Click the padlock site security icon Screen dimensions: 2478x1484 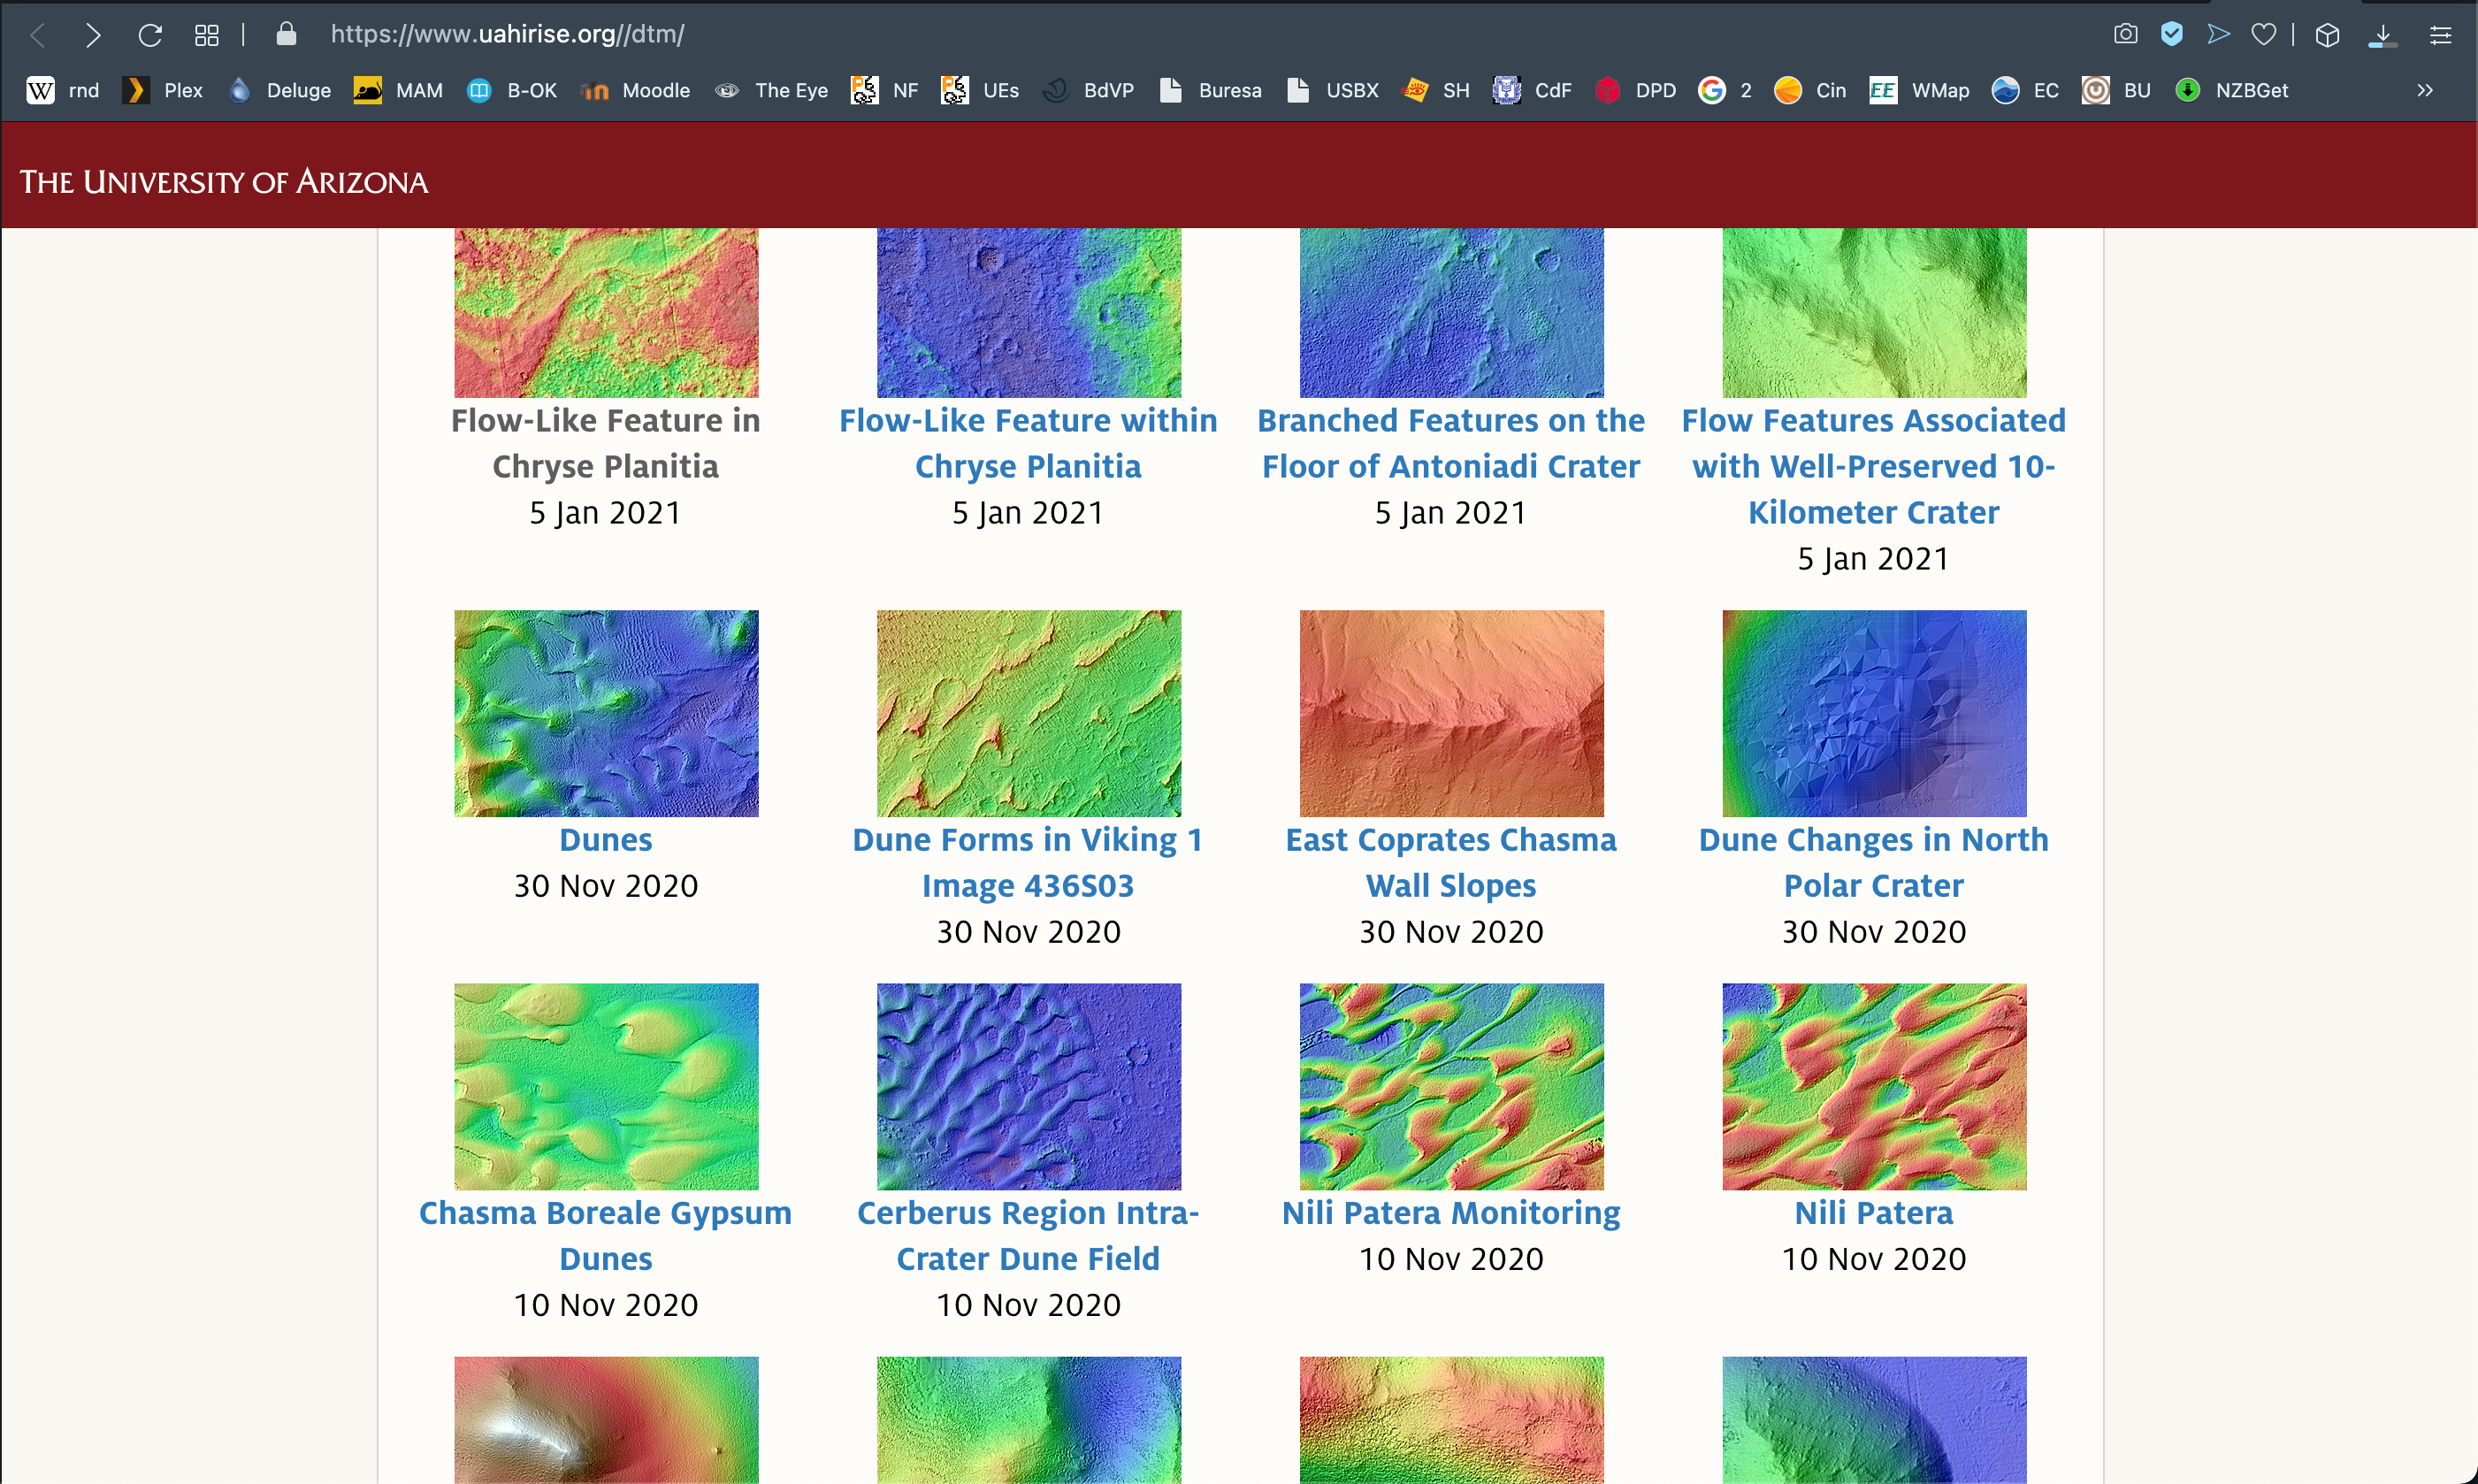286,35
